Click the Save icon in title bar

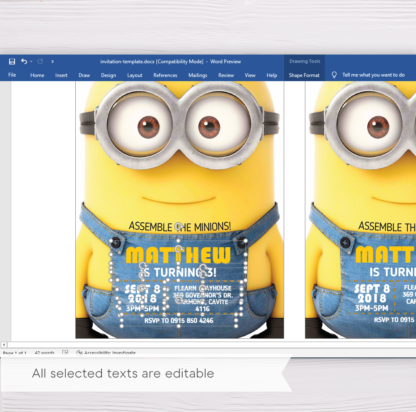pyautogui.click(x=12, y=62)
